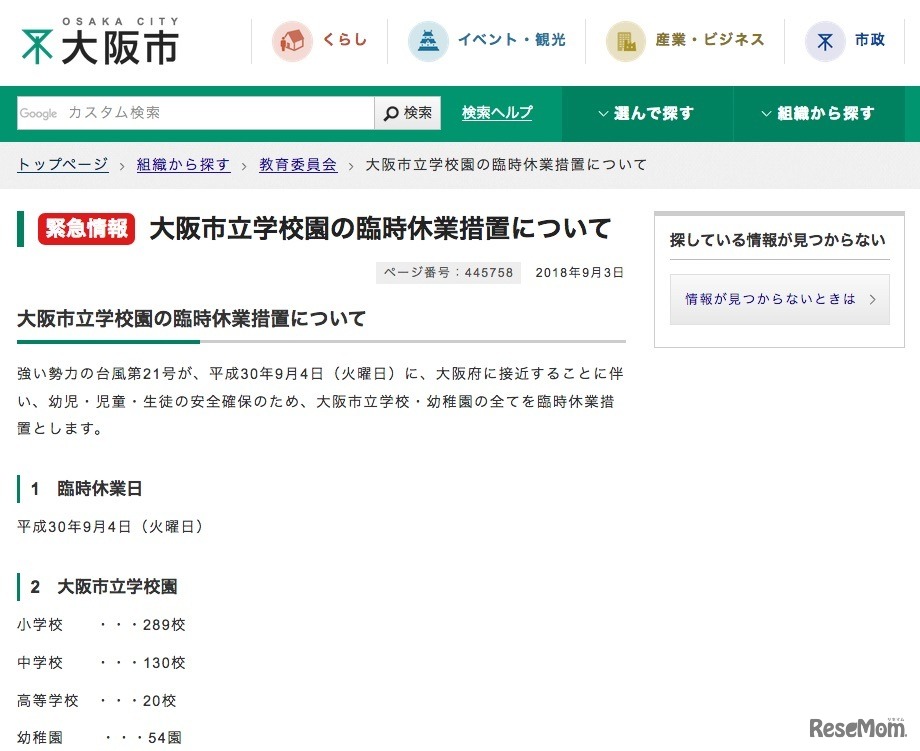
Task: Click the 緊急情報 emergency badge
Action: click(85, 228)
